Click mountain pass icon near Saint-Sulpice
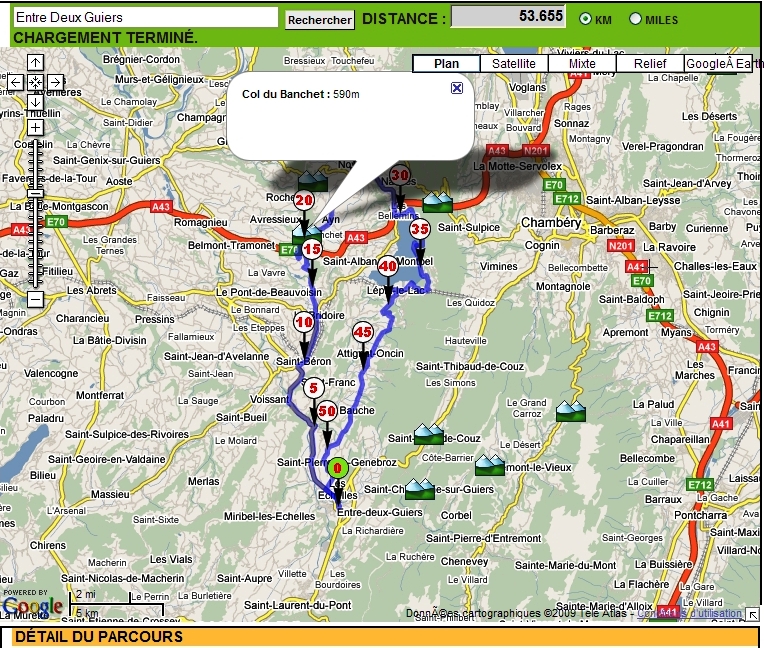Viewport: 764px width, 648px height. point(438,202)
